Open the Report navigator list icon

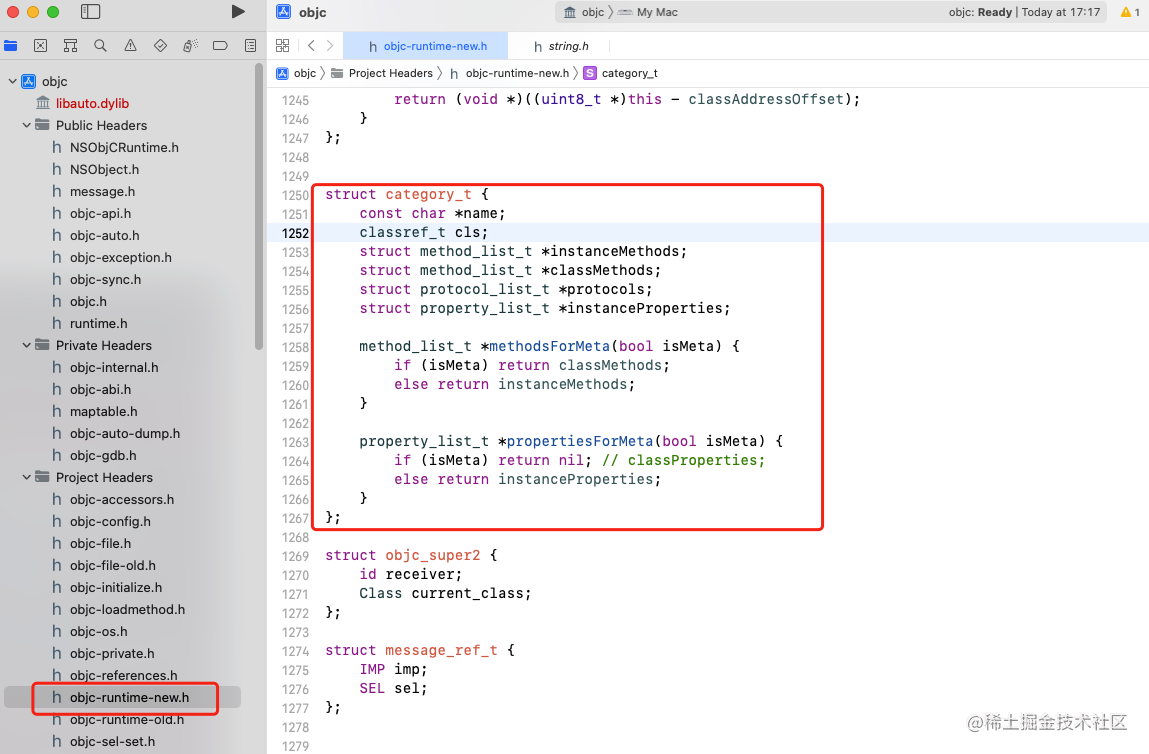pyautogui.click(x=250, y=45)
